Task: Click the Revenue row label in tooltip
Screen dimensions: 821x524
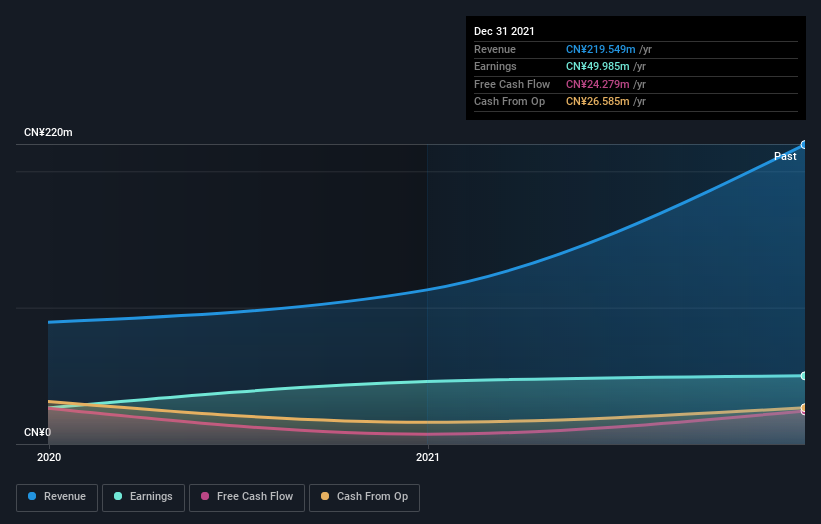Action: pyautogui.click(x=495, y=50)
